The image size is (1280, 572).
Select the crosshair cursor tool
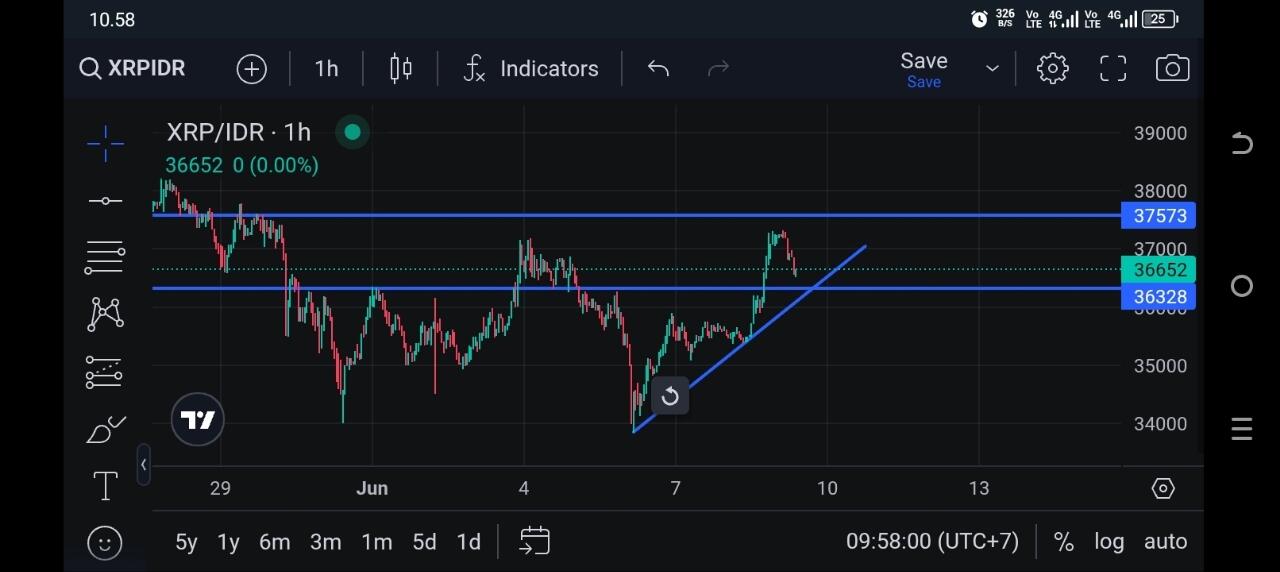click(x=105, y=144)
